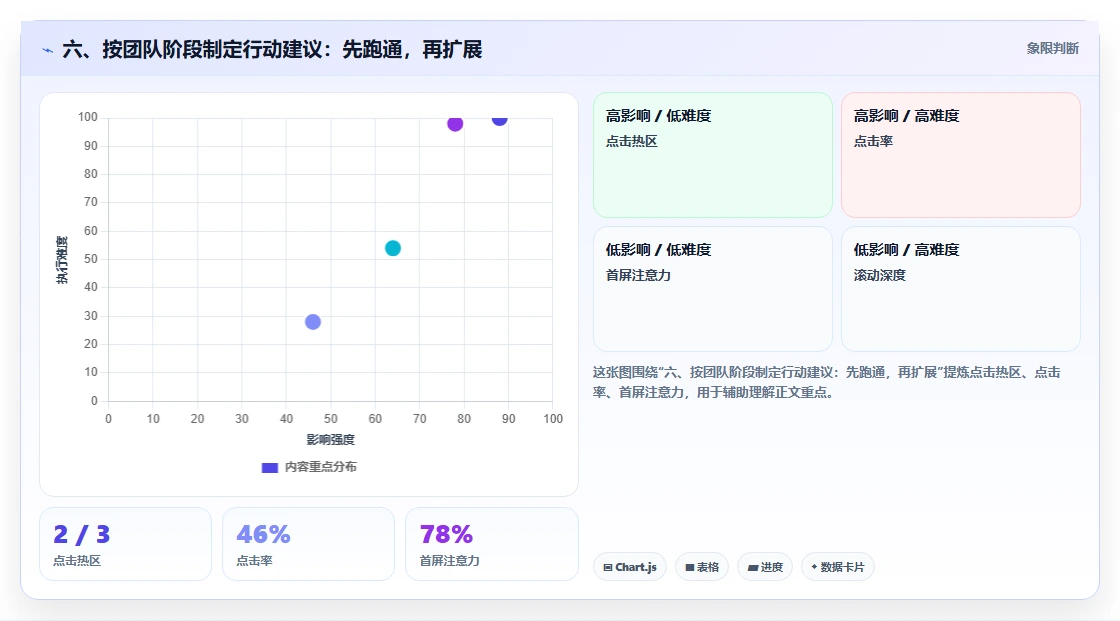This screenshot has height=621, width=1120.
Task: Click the 象限判断 label in header
Action: (1052, 49)
